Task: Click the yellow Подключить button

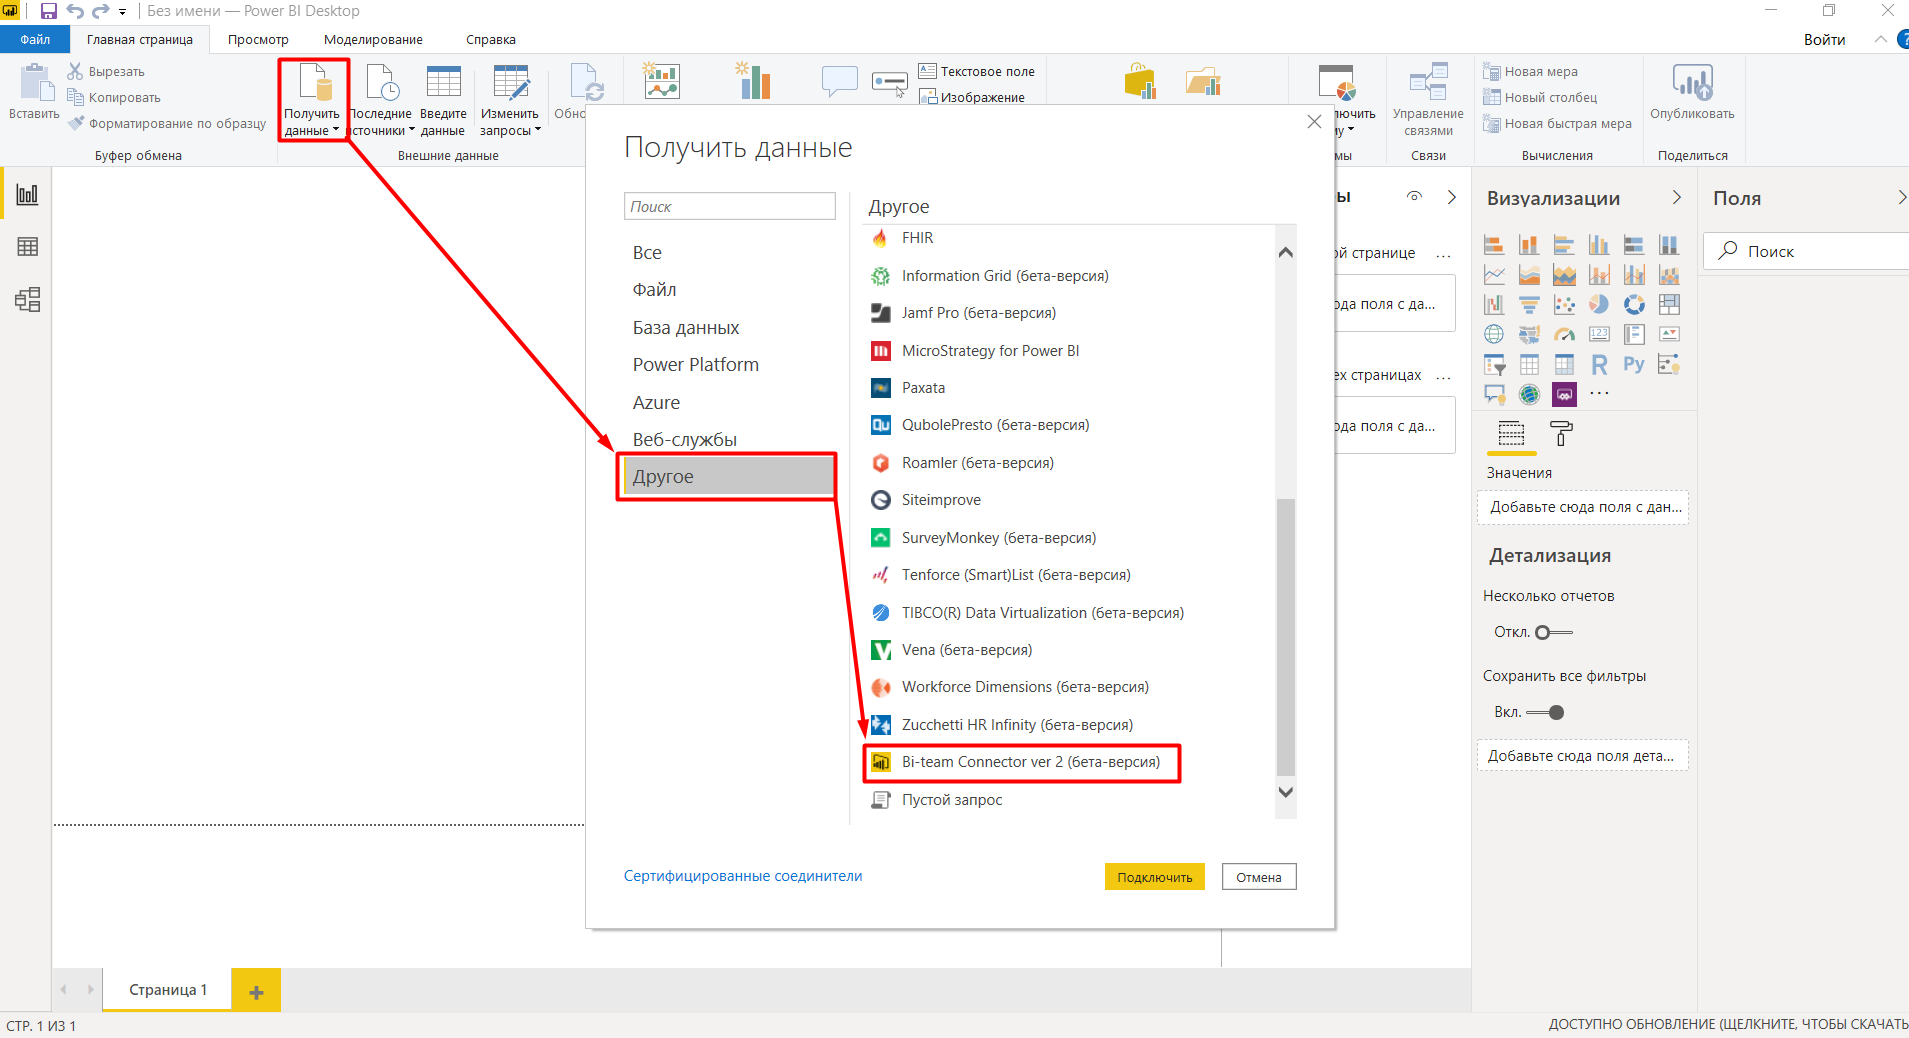Action: [x=1155, y=877]
